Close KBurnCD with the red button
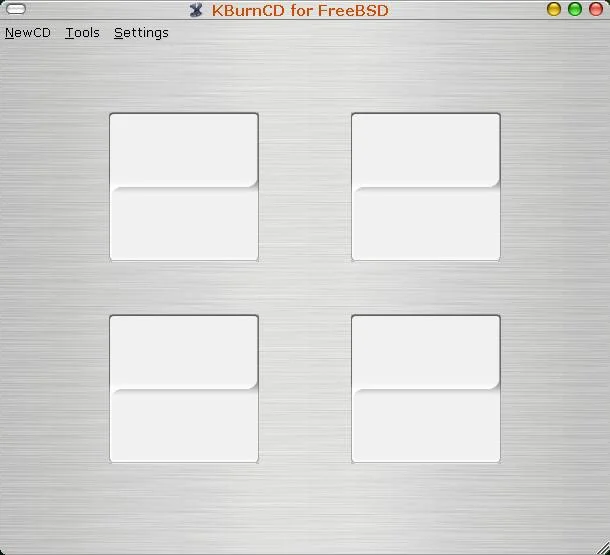 click(595, 10)
